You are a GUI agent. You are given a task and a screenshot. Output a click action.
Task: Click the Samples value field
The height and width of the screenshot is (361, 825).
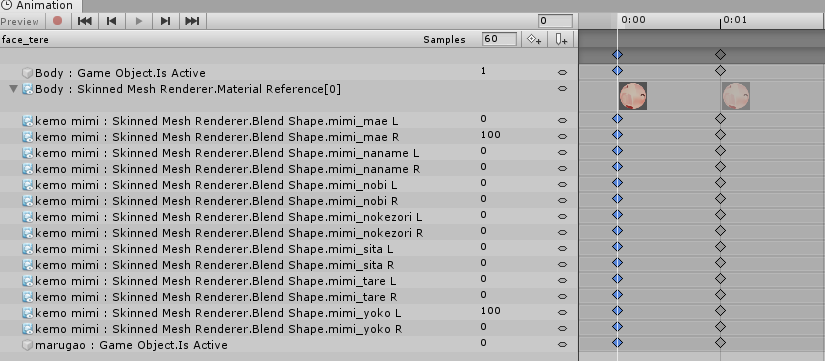click(499, 39)
